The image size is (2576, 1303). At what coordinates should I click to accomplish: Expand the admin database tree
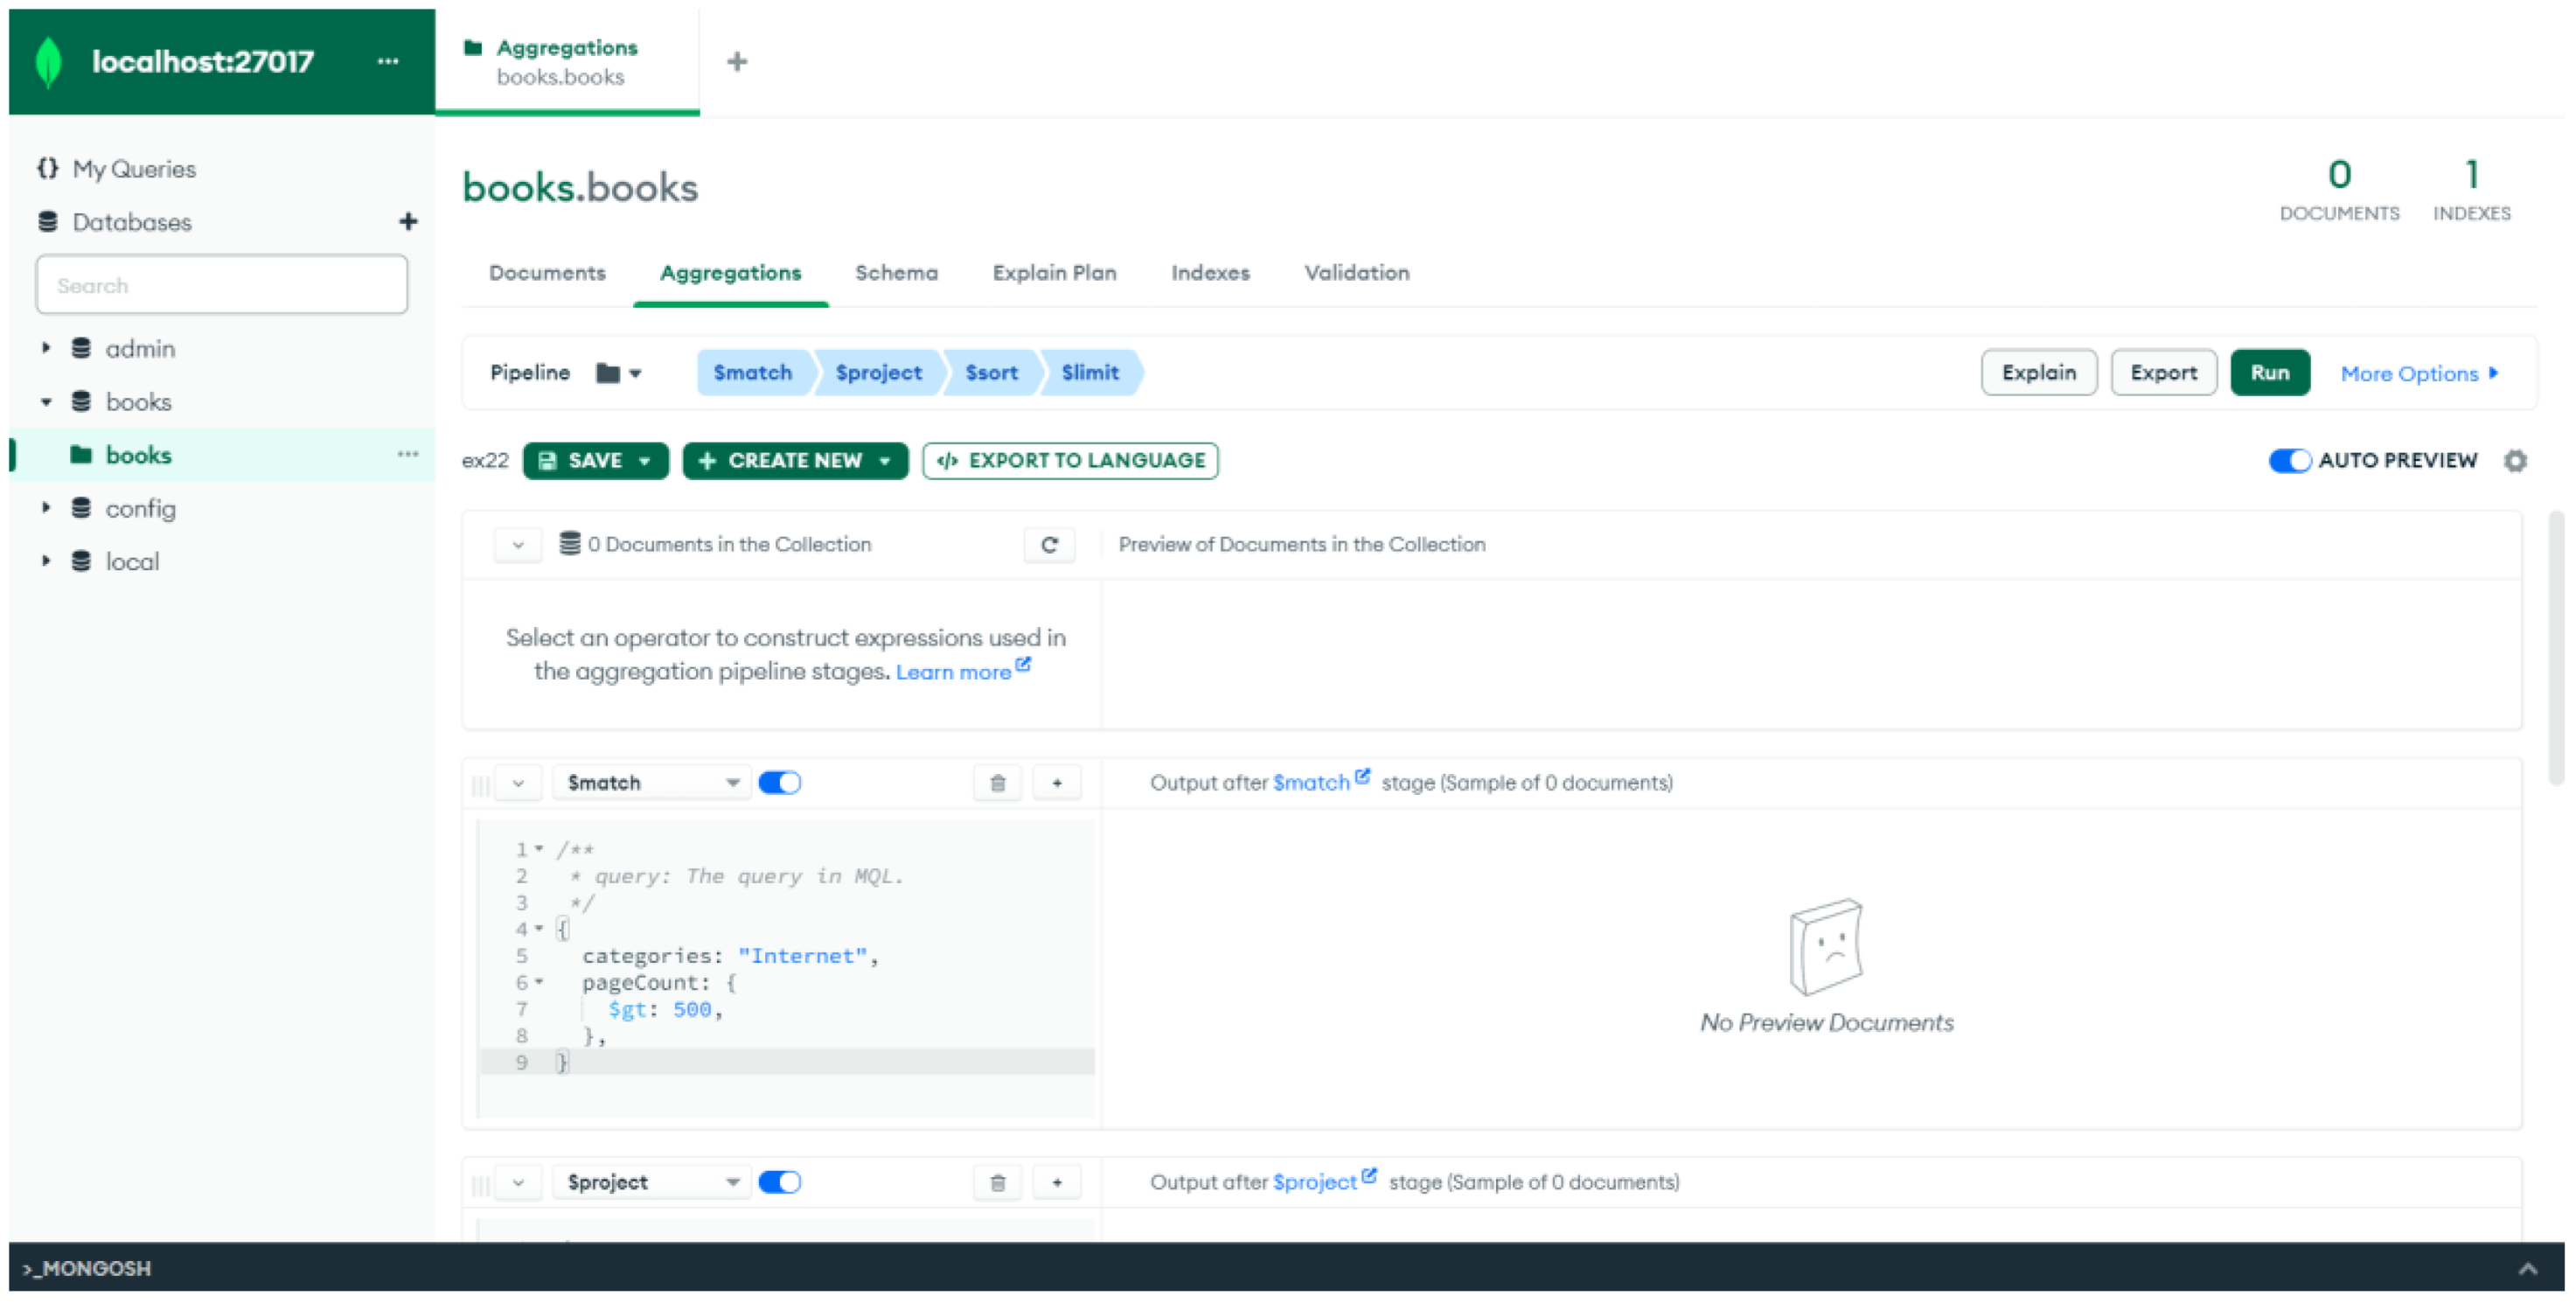pos(46,349)
